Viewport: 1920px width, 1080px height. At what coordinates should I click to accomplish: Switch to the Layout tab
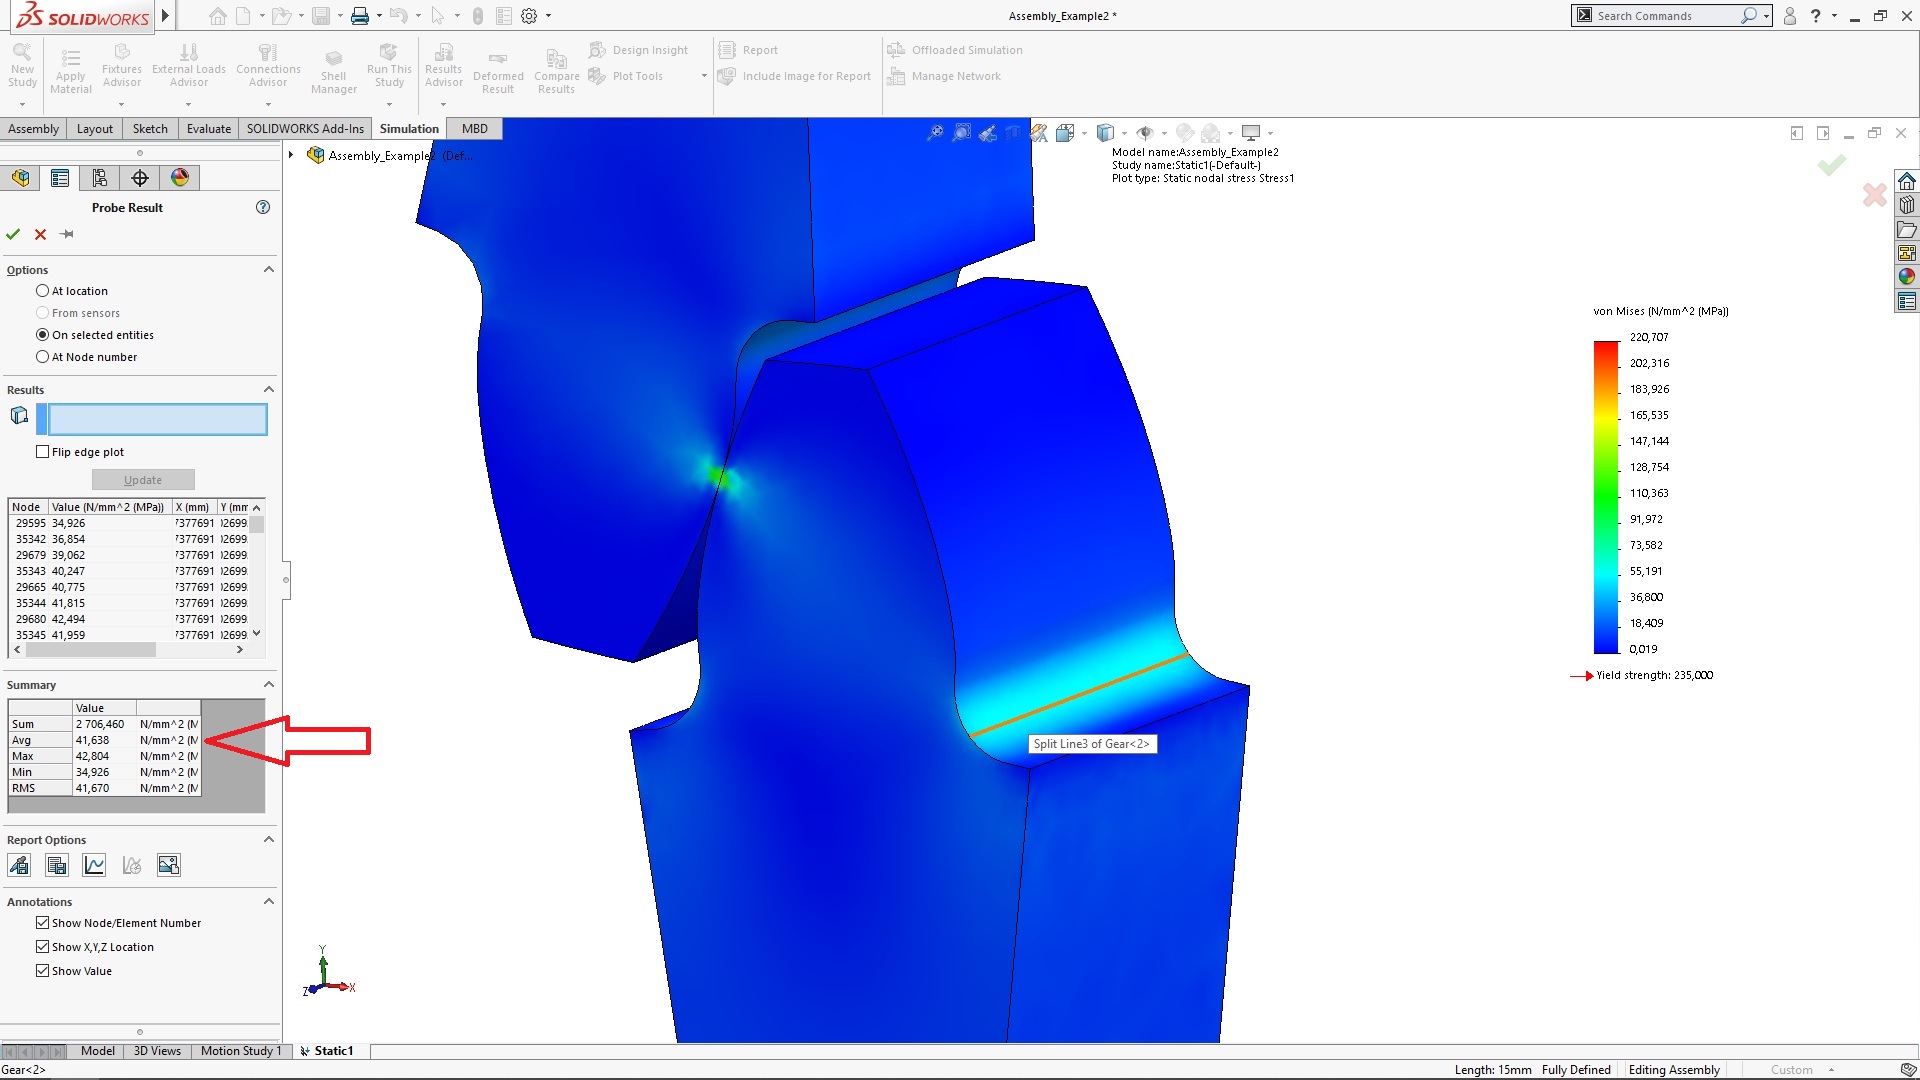pyautogui.click(x=95, y=129)
